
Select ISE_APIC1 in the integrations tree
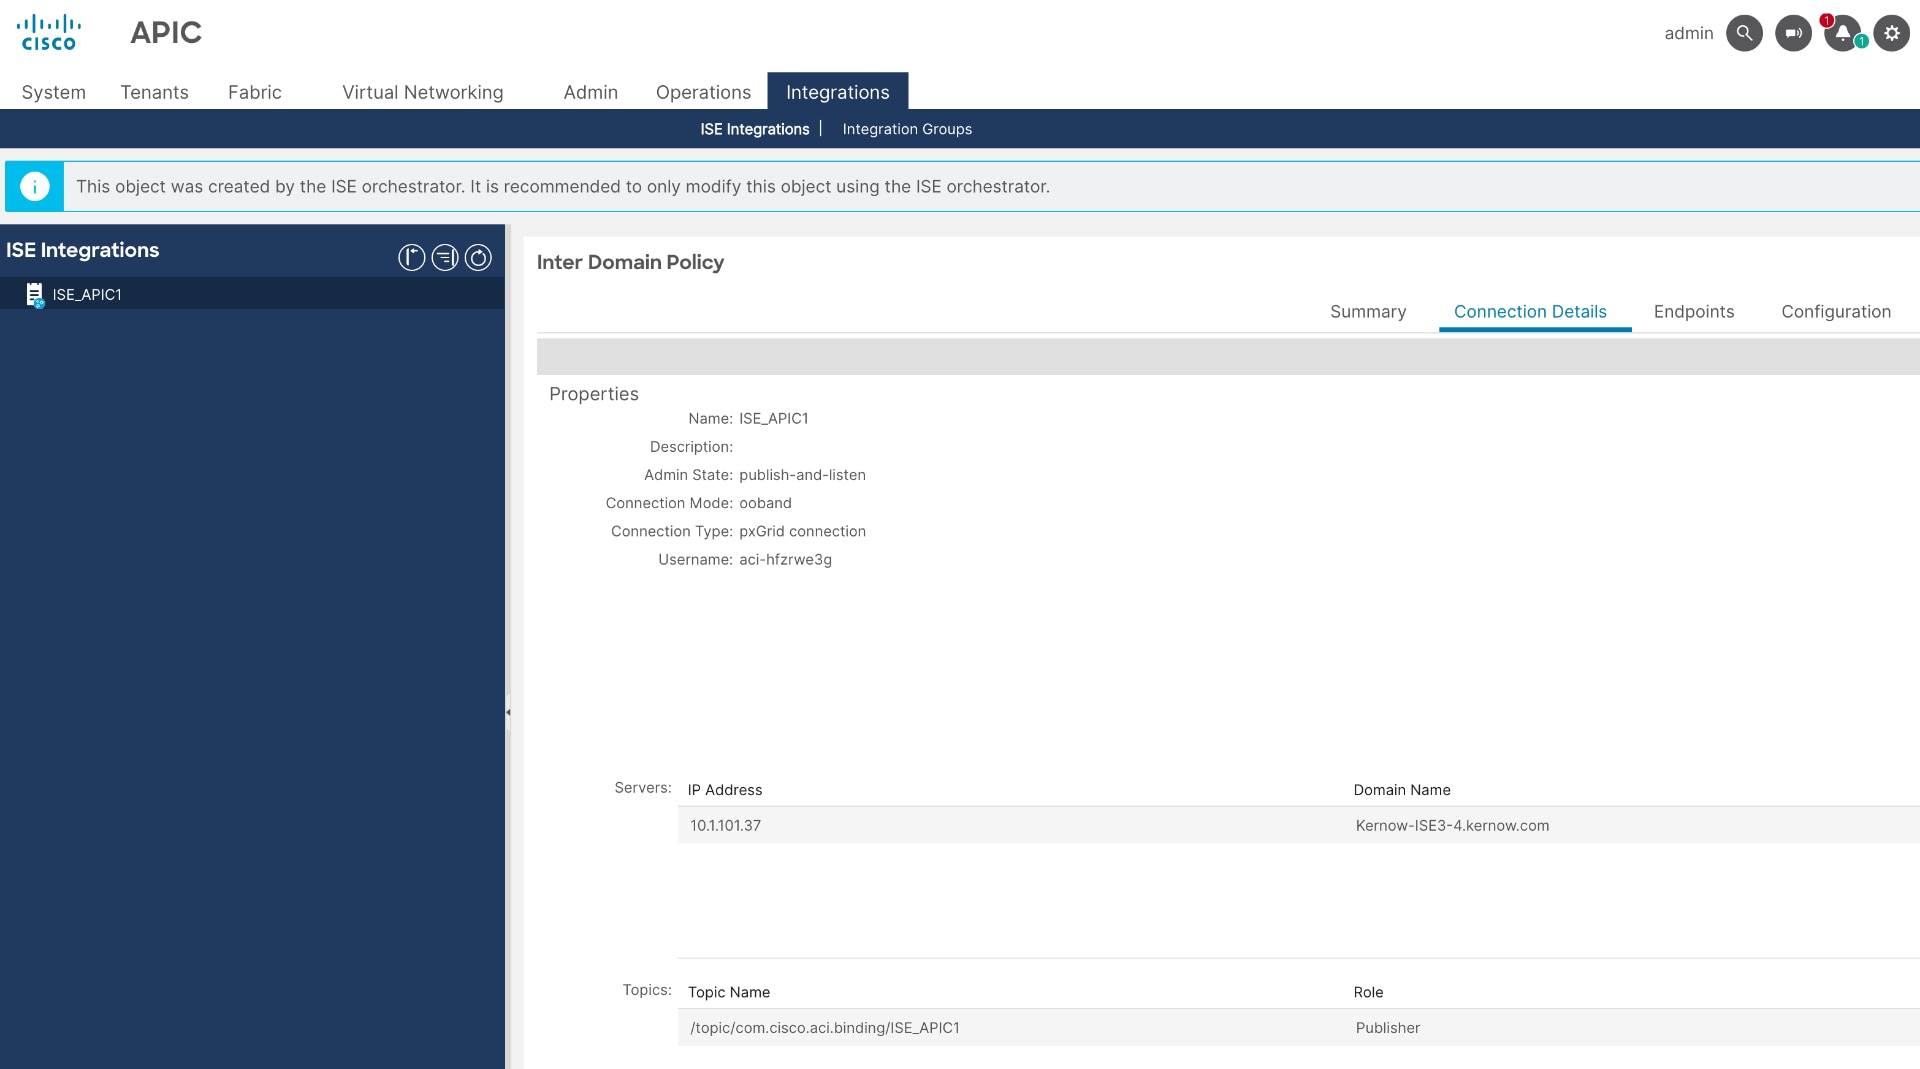[87, 294]
